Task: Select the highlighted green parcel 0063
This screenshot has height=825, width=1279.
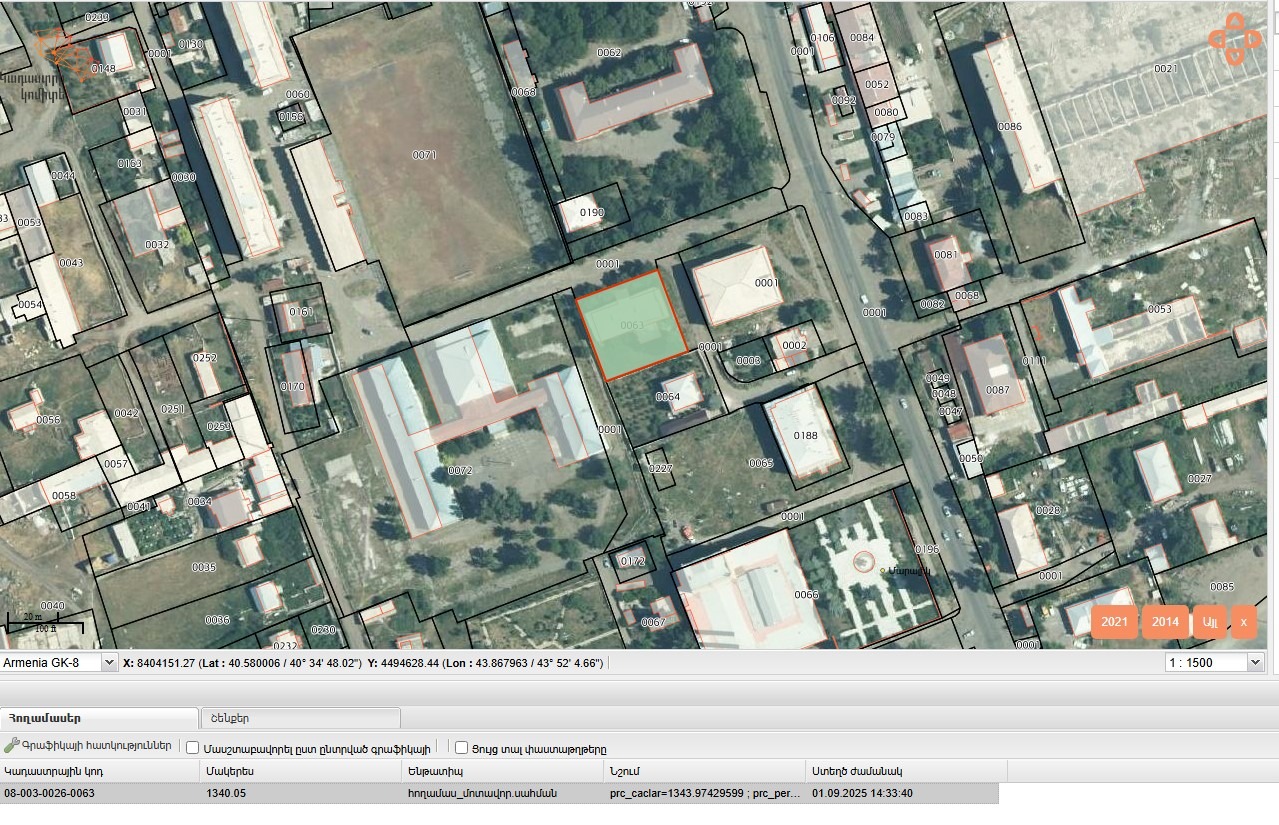Action: pos(632,325)
